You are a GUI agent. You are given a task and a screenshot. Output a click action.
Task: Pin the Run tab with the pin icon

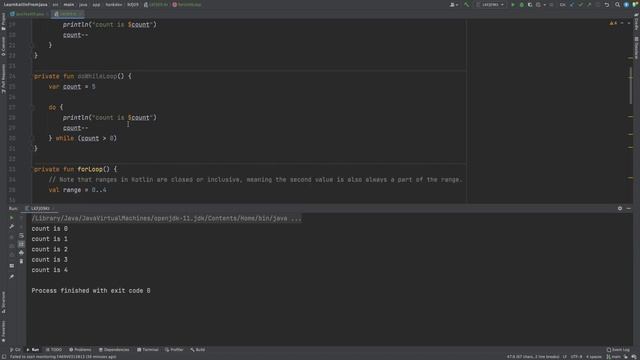[x=11, y=276]
